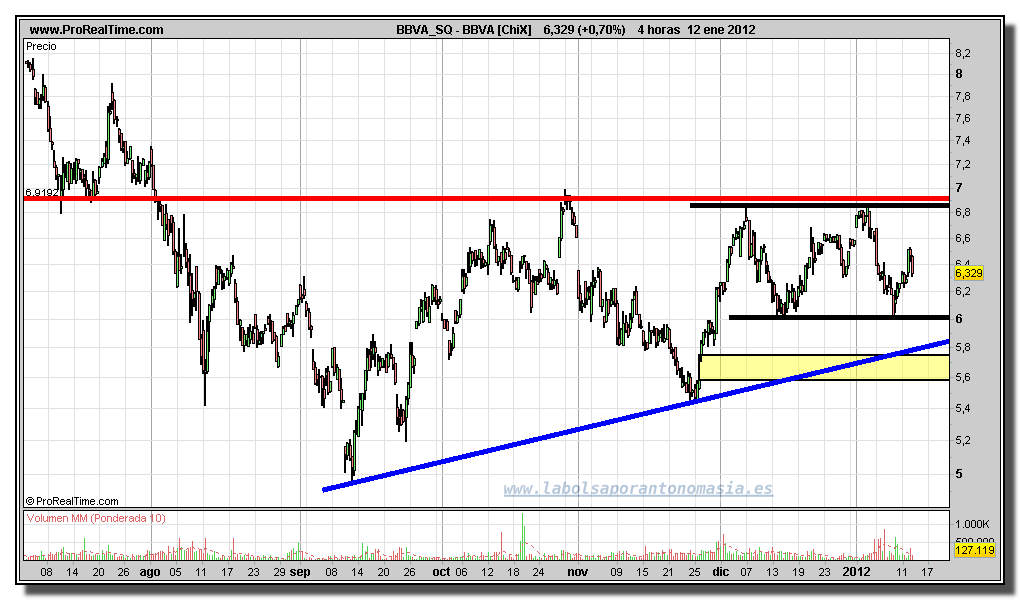Click the "12 ene 2012" date label
This screenshot has width=1020, height=600.
[721, 30]
